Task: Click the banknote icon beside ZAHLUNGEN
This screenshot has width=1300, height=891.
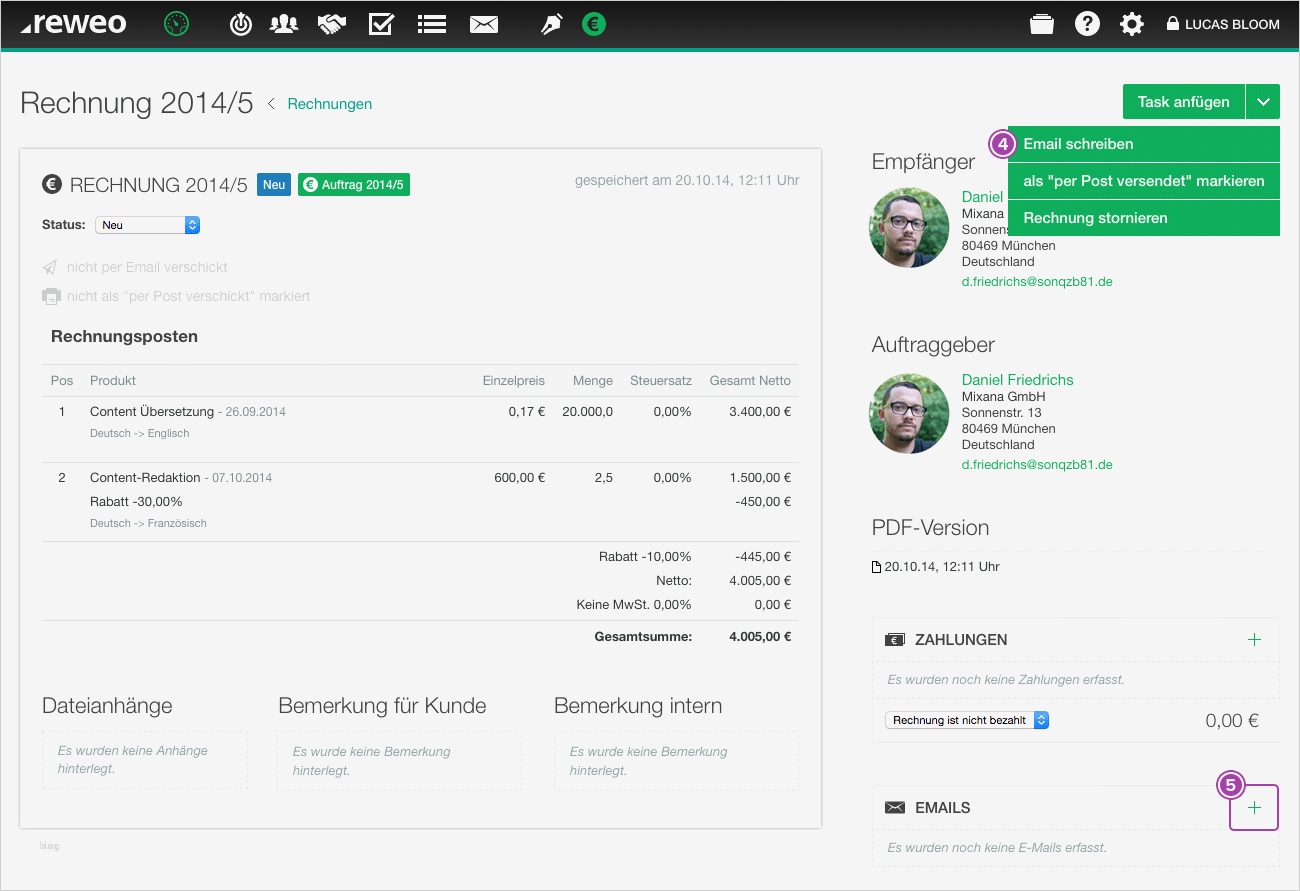Action: coord(895,640)
